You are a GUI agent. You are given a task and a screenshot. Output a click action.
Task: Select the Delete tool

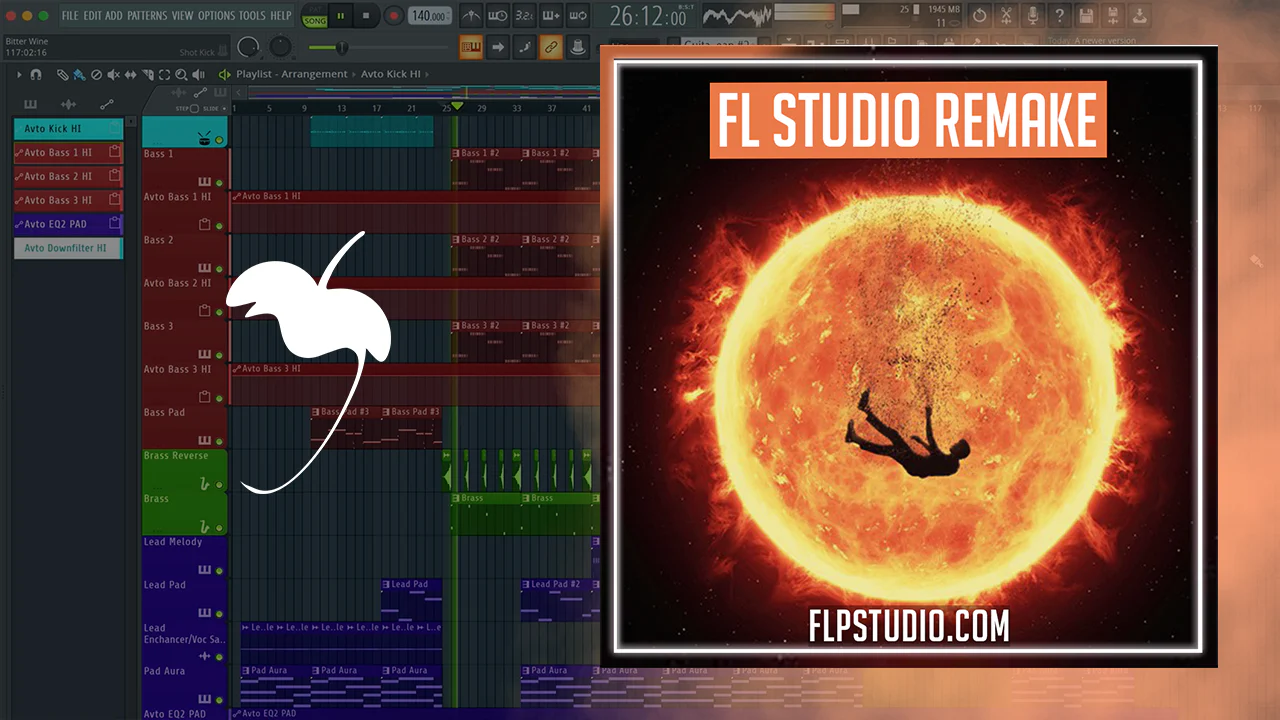[x=96, y=74]
